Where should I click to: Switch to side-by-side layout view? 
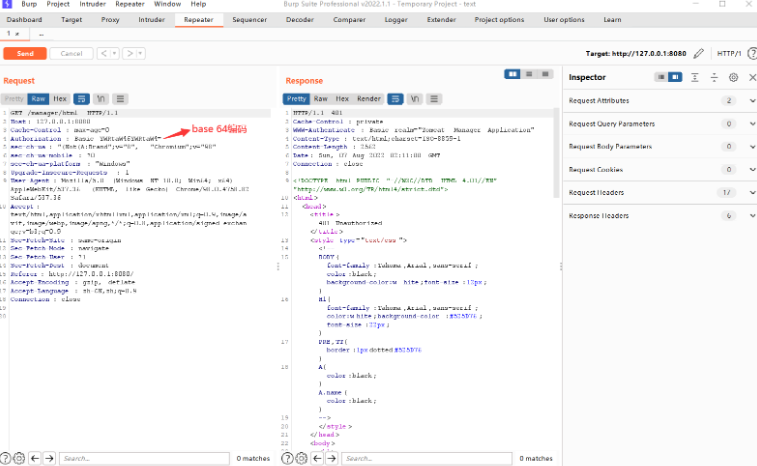point(513,74)
